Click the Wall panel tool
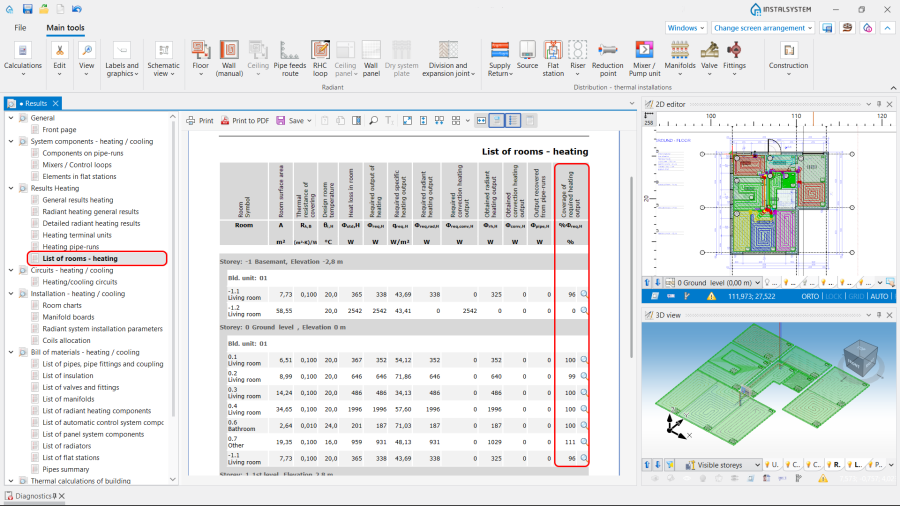Viewport: 900px width, 506px height. pos(371,55)
